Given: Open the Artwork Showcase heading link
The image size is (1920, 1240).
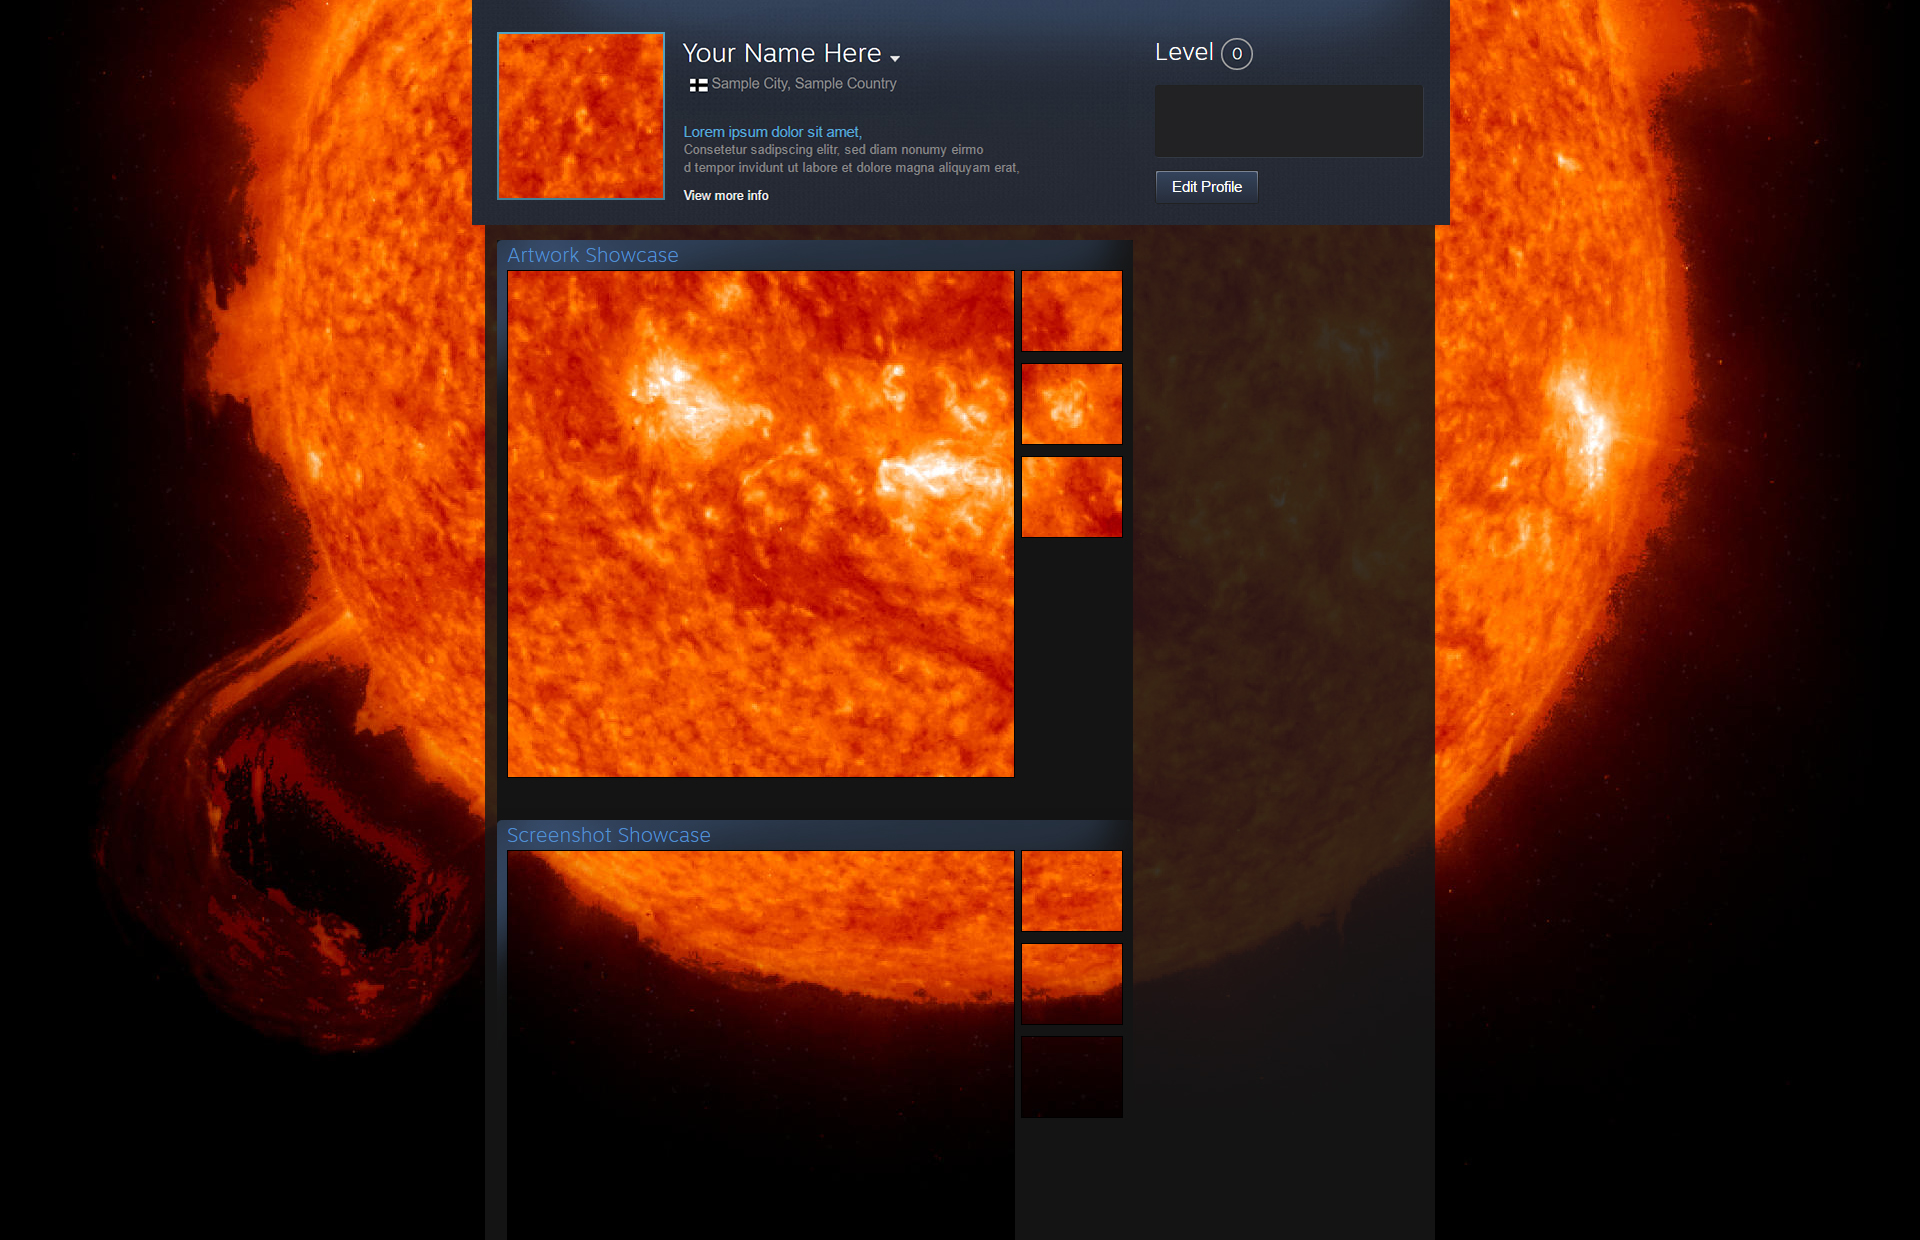Looking at the screenshot, I should coord(592,255).
